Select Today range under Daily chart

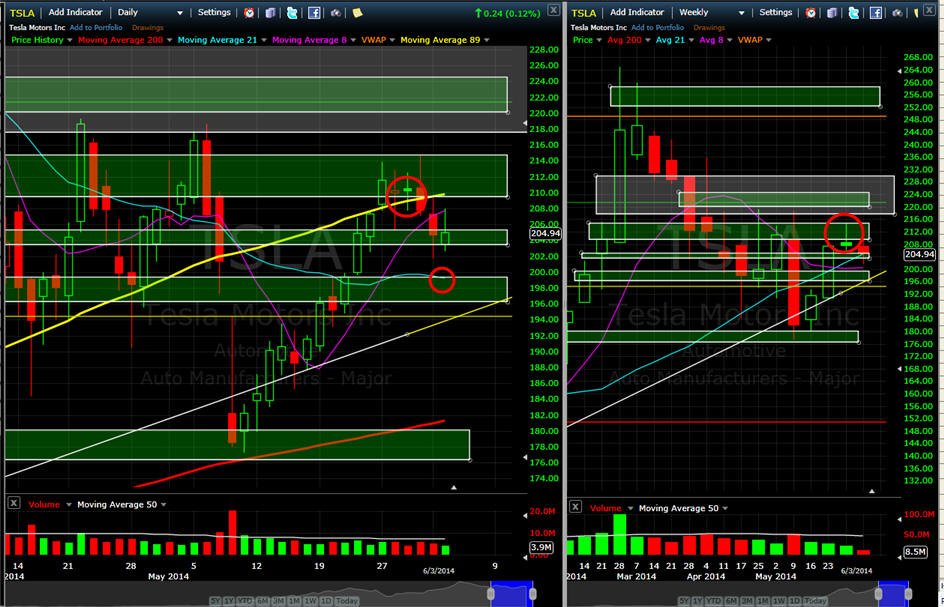click(x=347, y=600)
